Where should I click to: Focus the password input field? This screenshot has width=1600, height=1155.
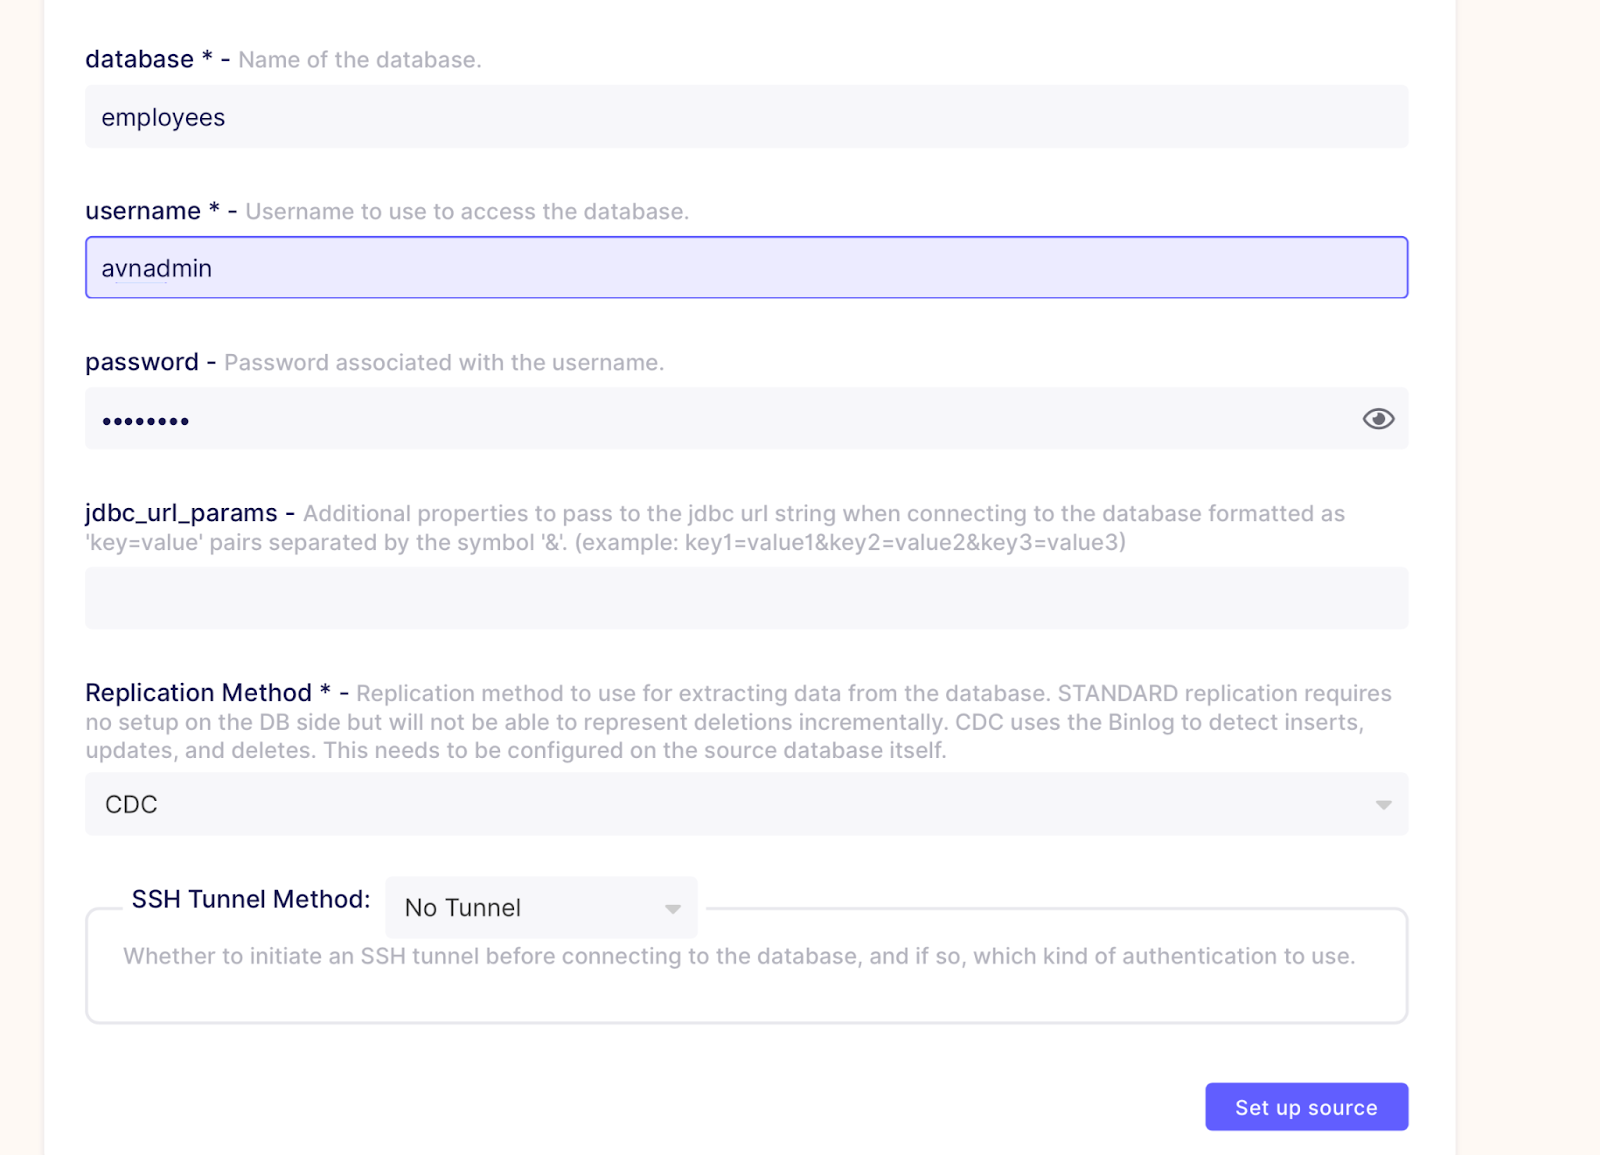click(x=700, y=419)
